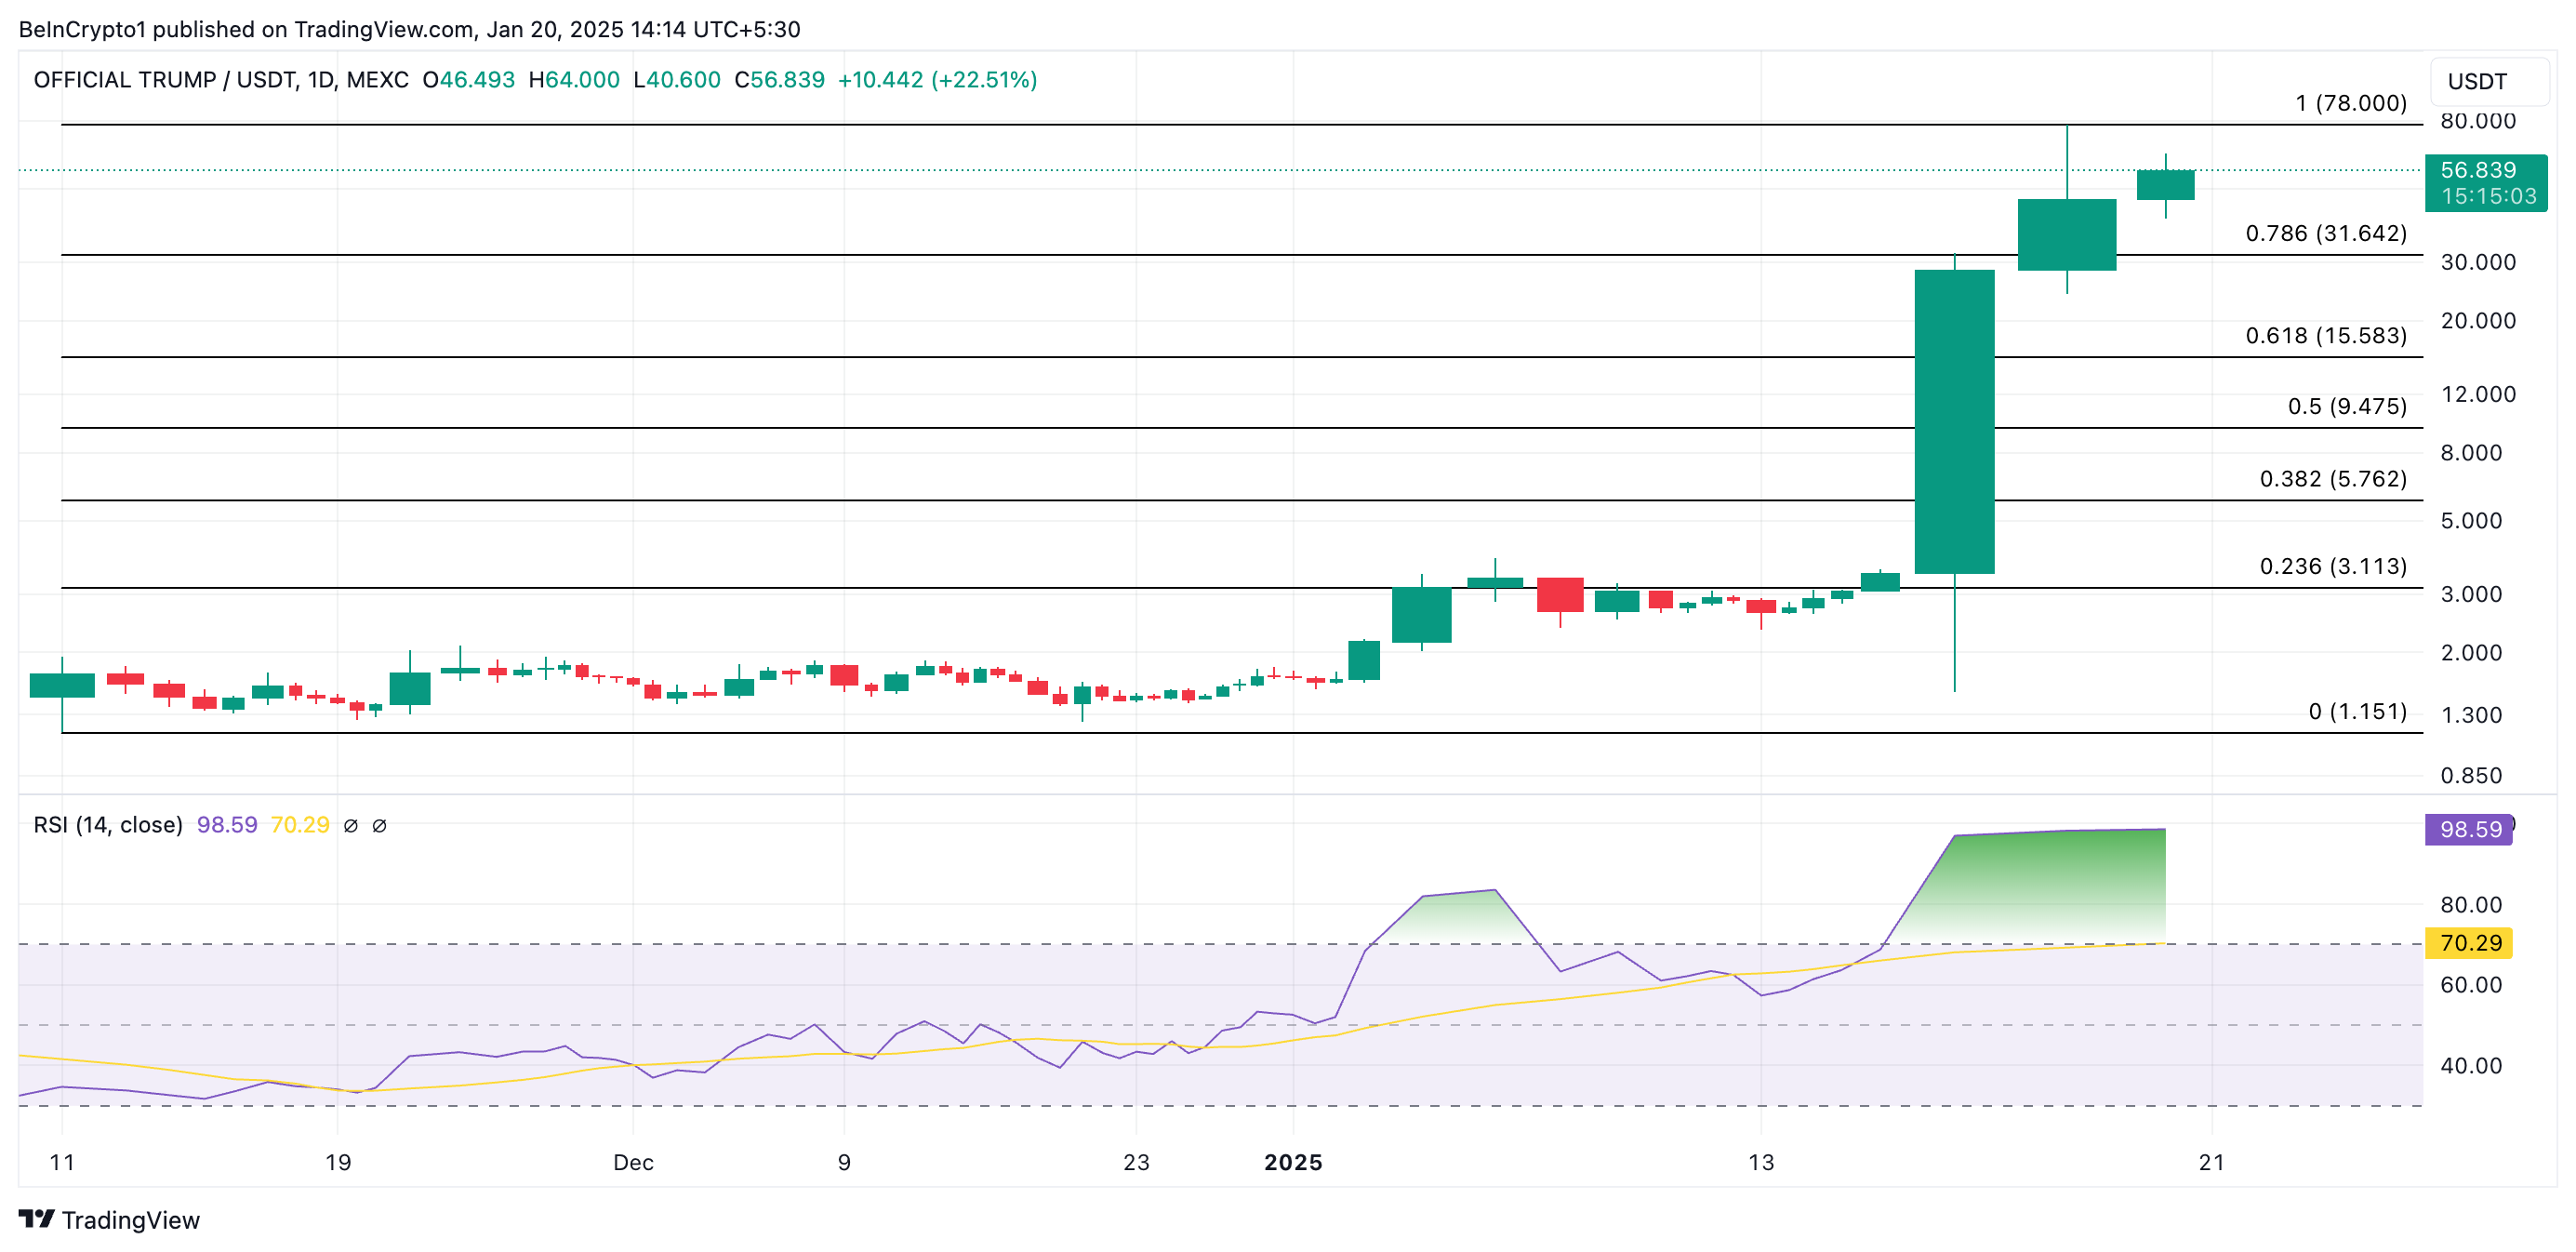Click the TradingView text link at bottom
Screen dimensions: 2576x1252
[131, 1220]
